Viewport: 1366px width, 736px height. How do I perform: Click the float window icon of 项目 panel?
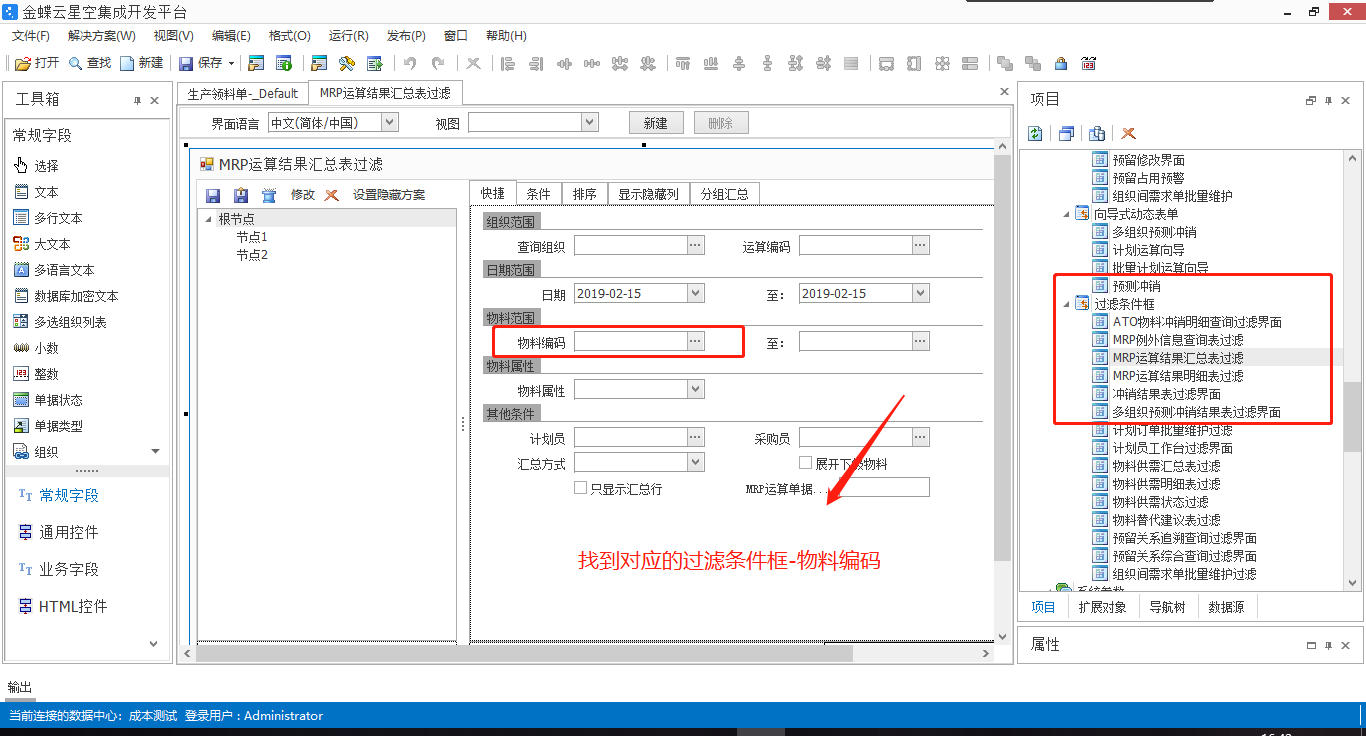coord(1311,101)
